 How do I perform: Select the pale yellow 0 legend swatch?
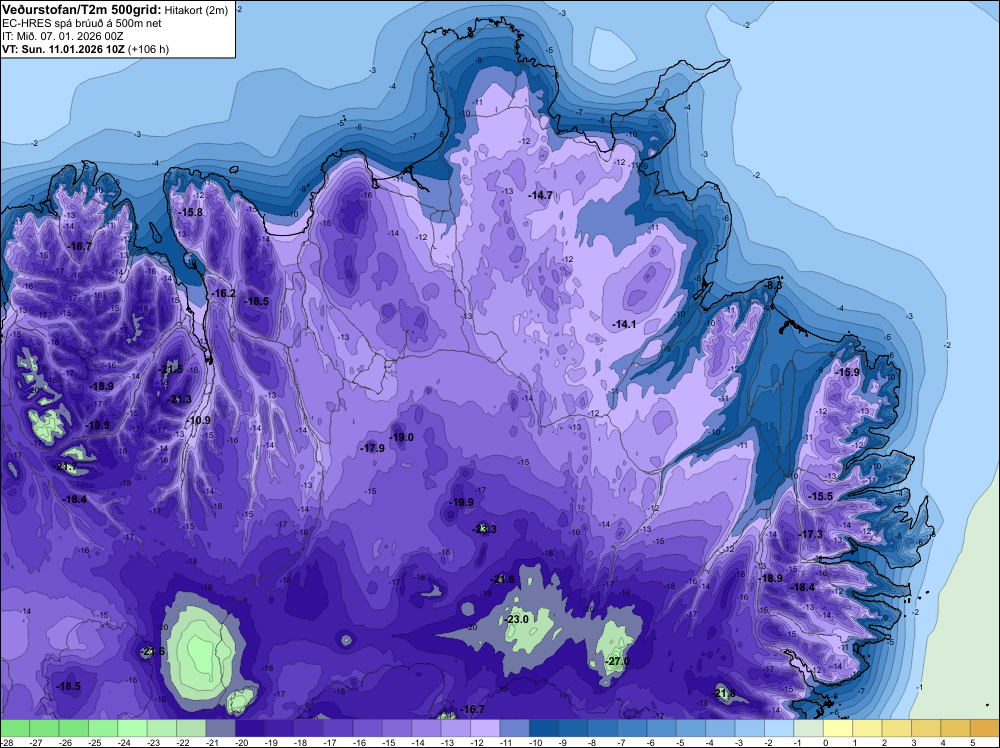pos(838,729)
